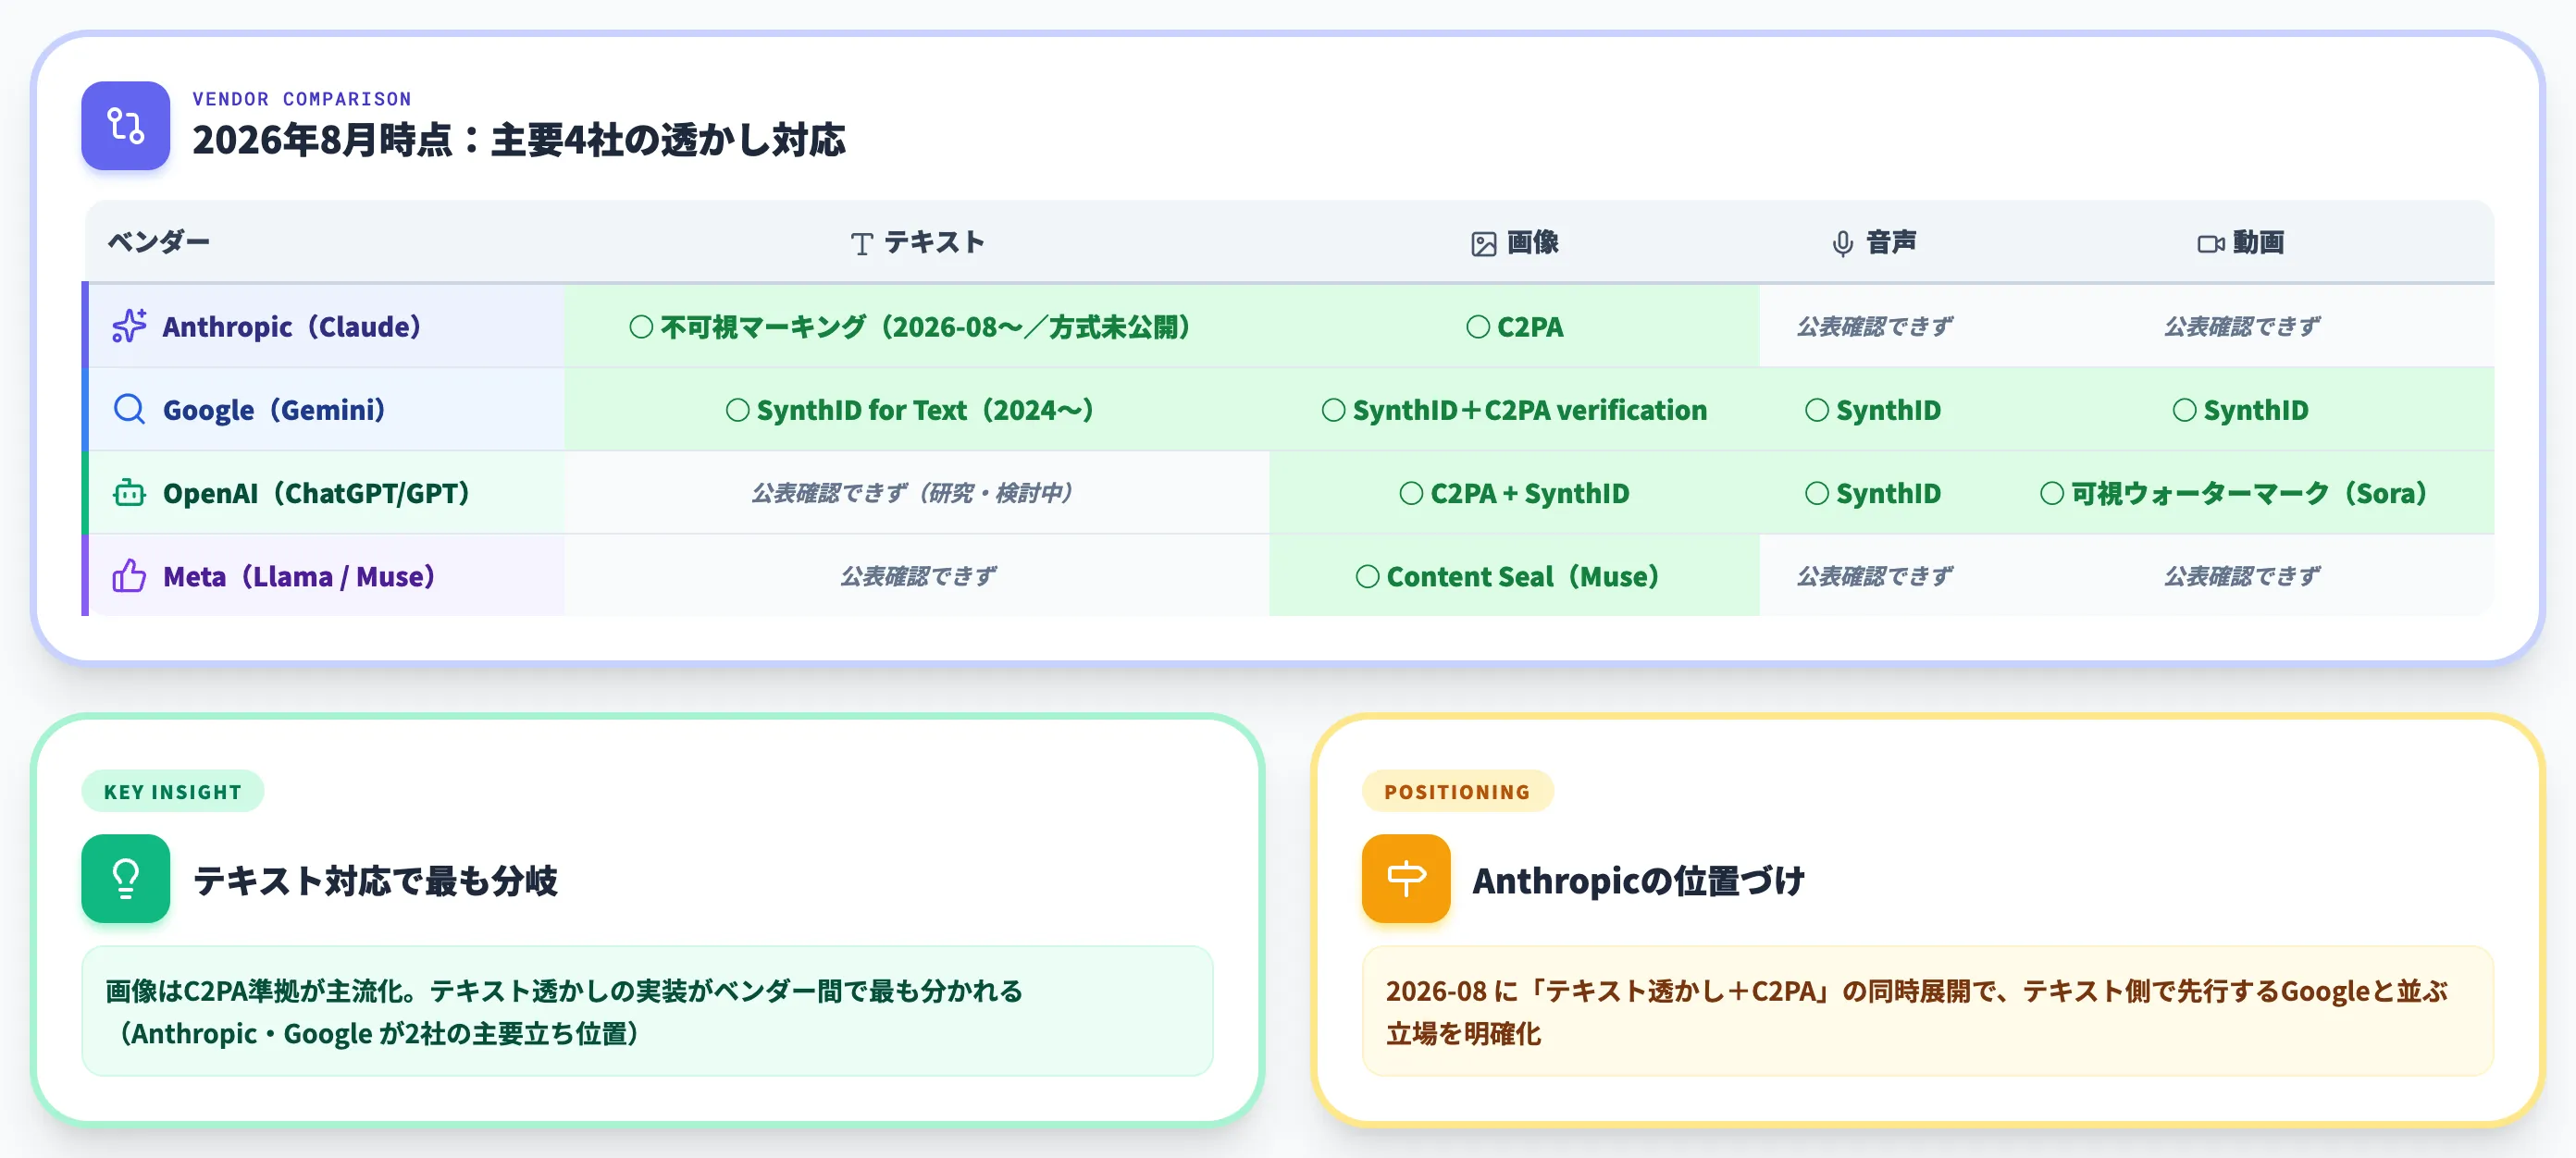
Task: Click the image icon in 画像 header
Action: point(1484,243)
